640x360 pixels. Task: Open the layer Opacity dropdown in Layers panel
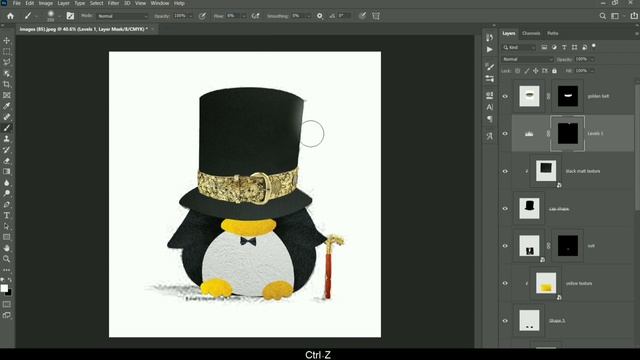click(592, 59)
